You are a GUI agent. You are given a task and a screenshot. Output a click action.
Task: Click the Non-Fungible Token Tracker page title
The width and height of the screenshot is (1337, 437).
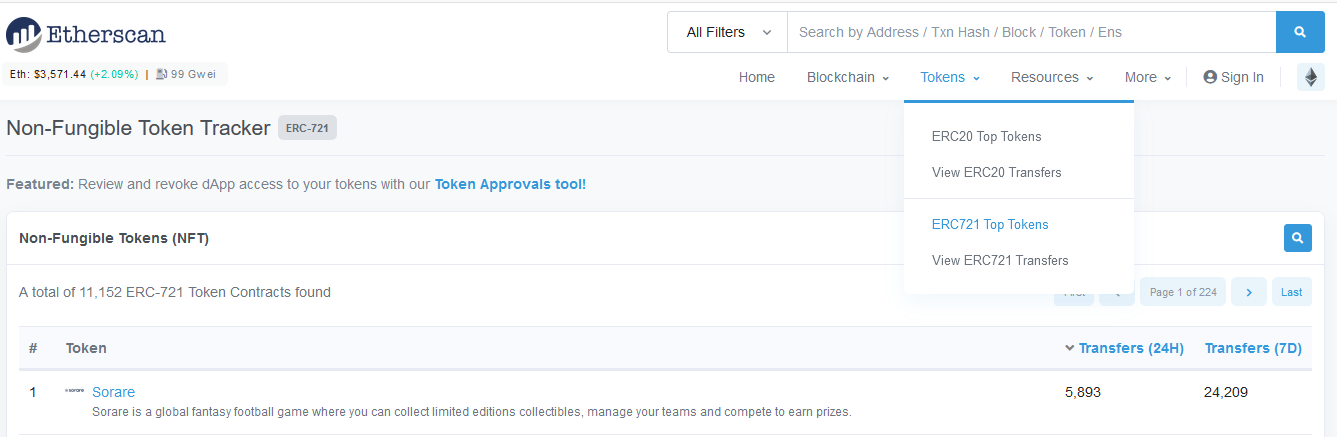coord(138,128)
